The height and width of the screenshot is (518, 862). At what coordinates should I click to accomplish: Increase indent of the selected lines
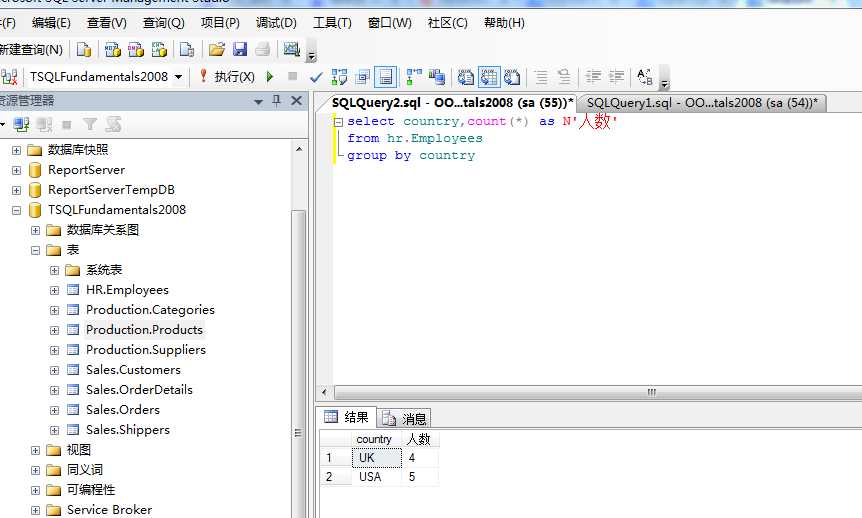616,77
